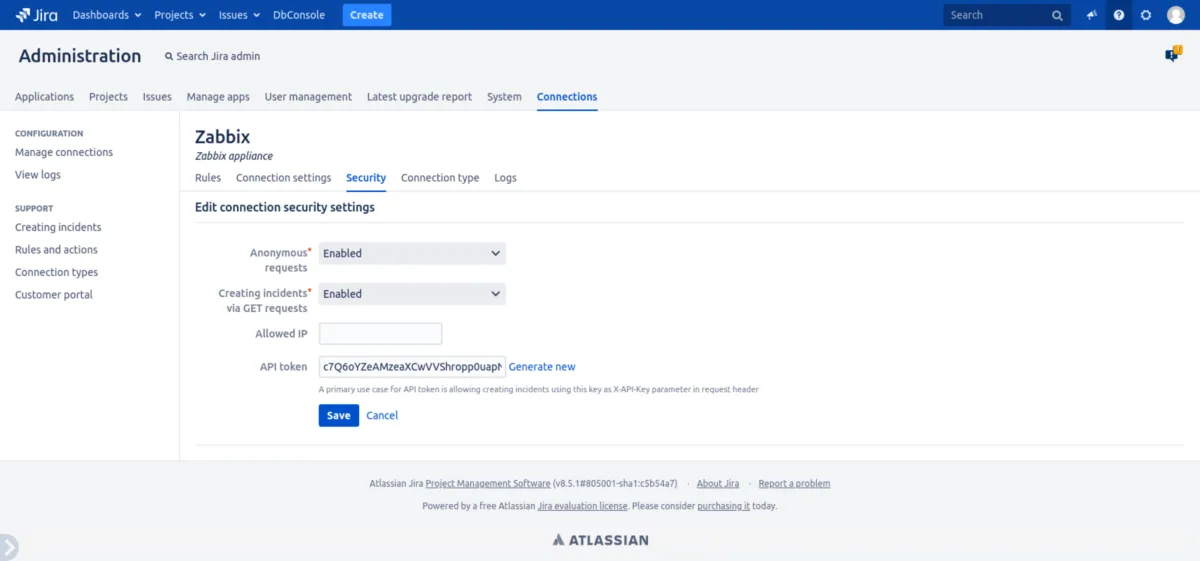The height and width of the screenshot is (561, 1200).
Task: Click the Zabbix heading text
Action: tap(222, 137)
